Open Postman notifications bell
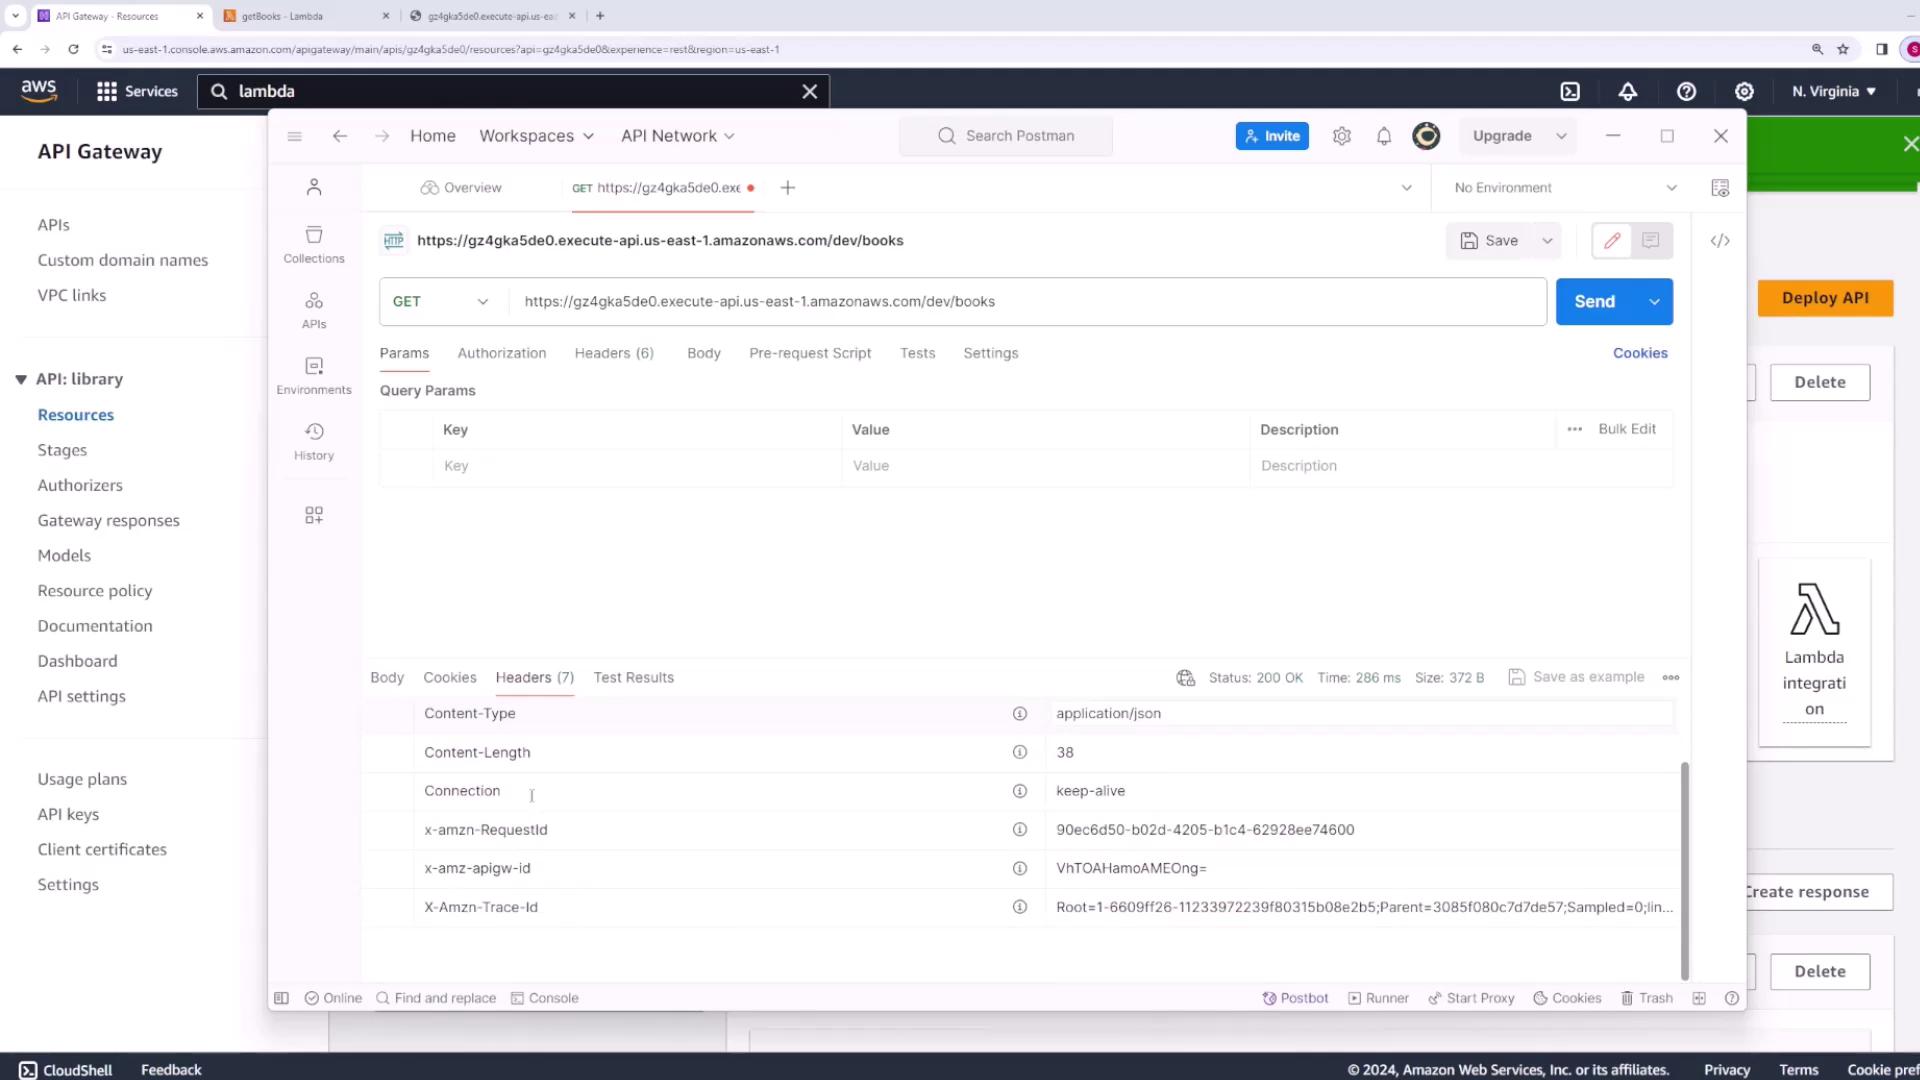The image size is (1920, 1080). 1384,136
